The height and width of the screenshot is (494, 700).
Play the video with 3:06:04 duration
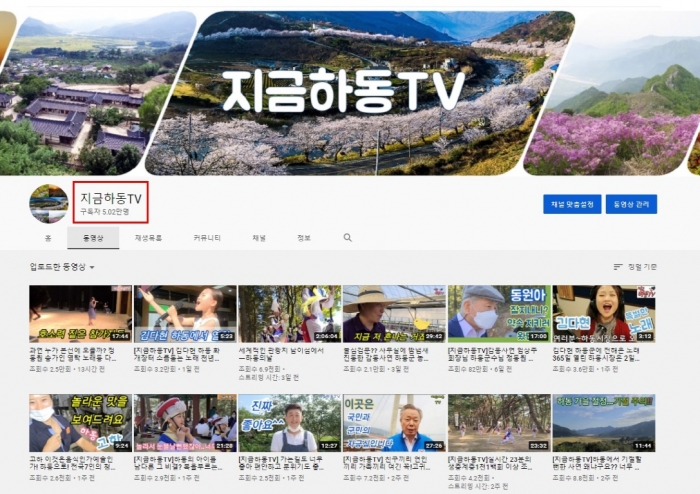click(x=289, y=314)
